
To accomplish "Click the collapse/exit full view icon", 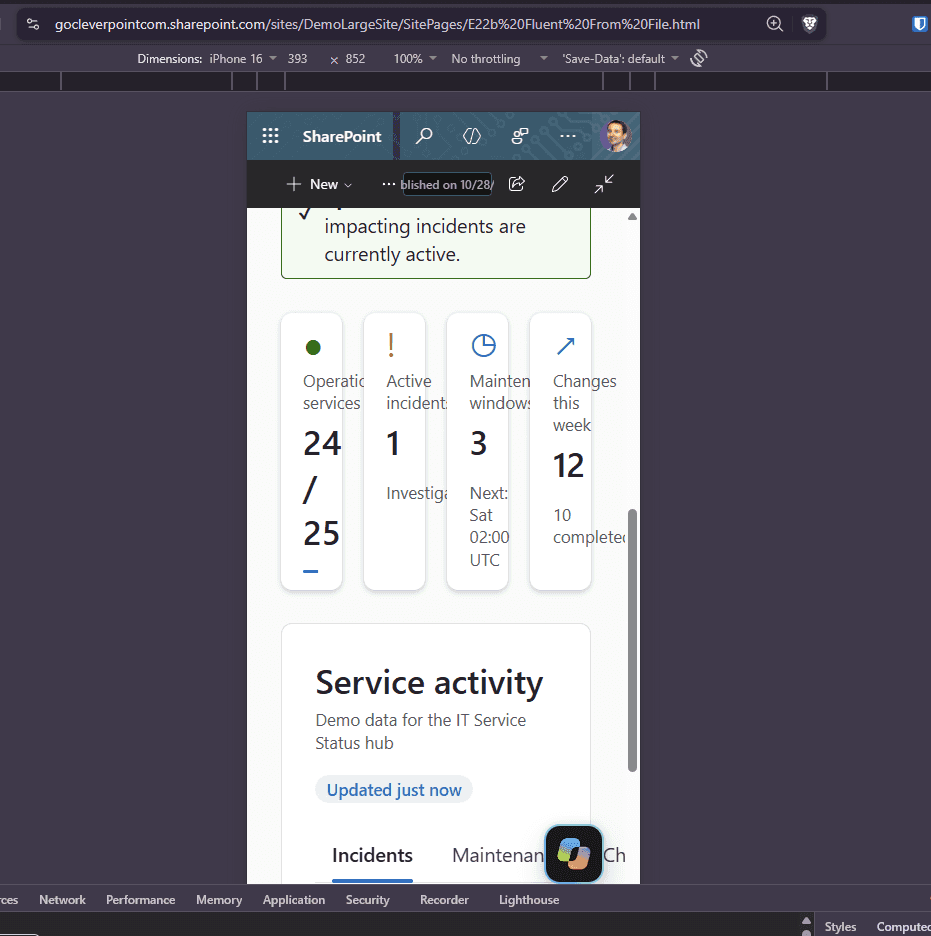I will tap(604, 184).
